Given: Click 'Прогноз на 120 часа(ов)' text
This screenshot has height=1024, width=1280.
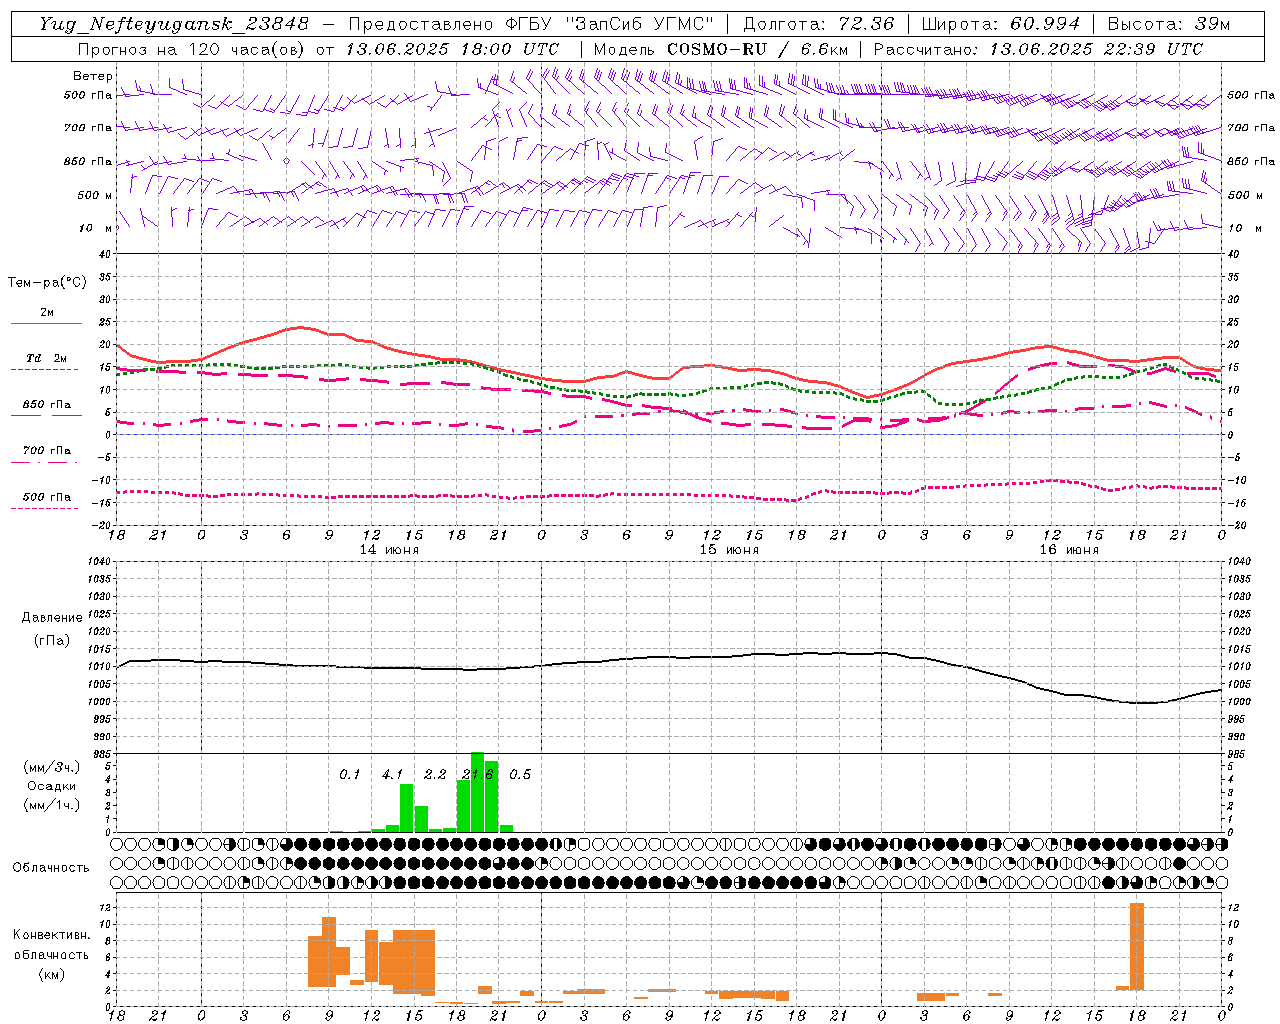Looking at the screenshot, I should pyautogui.click(x=192, y=49).
